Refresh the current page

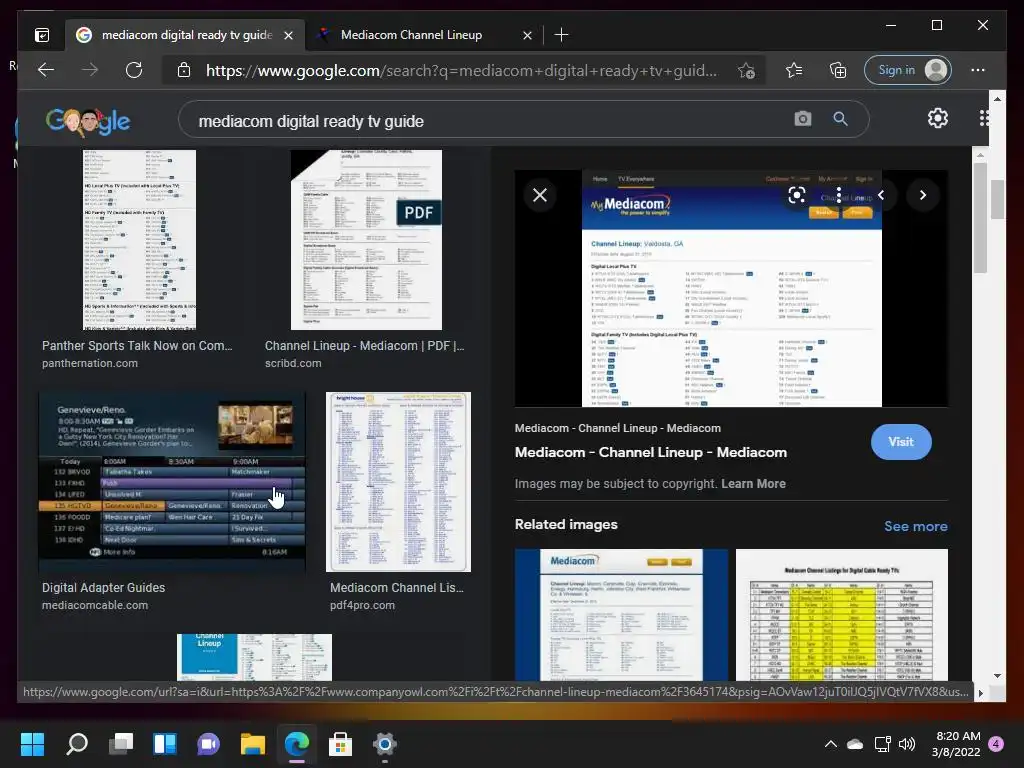pos(134,70)
